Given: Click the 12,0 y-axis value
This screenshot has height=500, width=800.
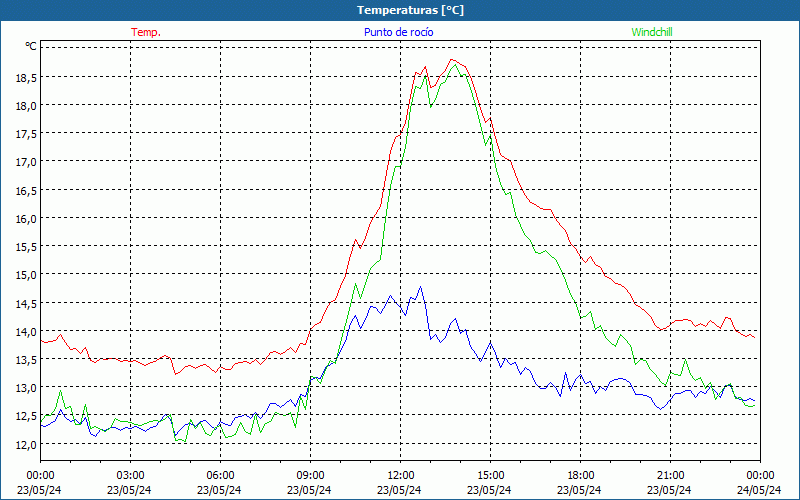Looking at the screenshot, I should click(x=26, y=444).
